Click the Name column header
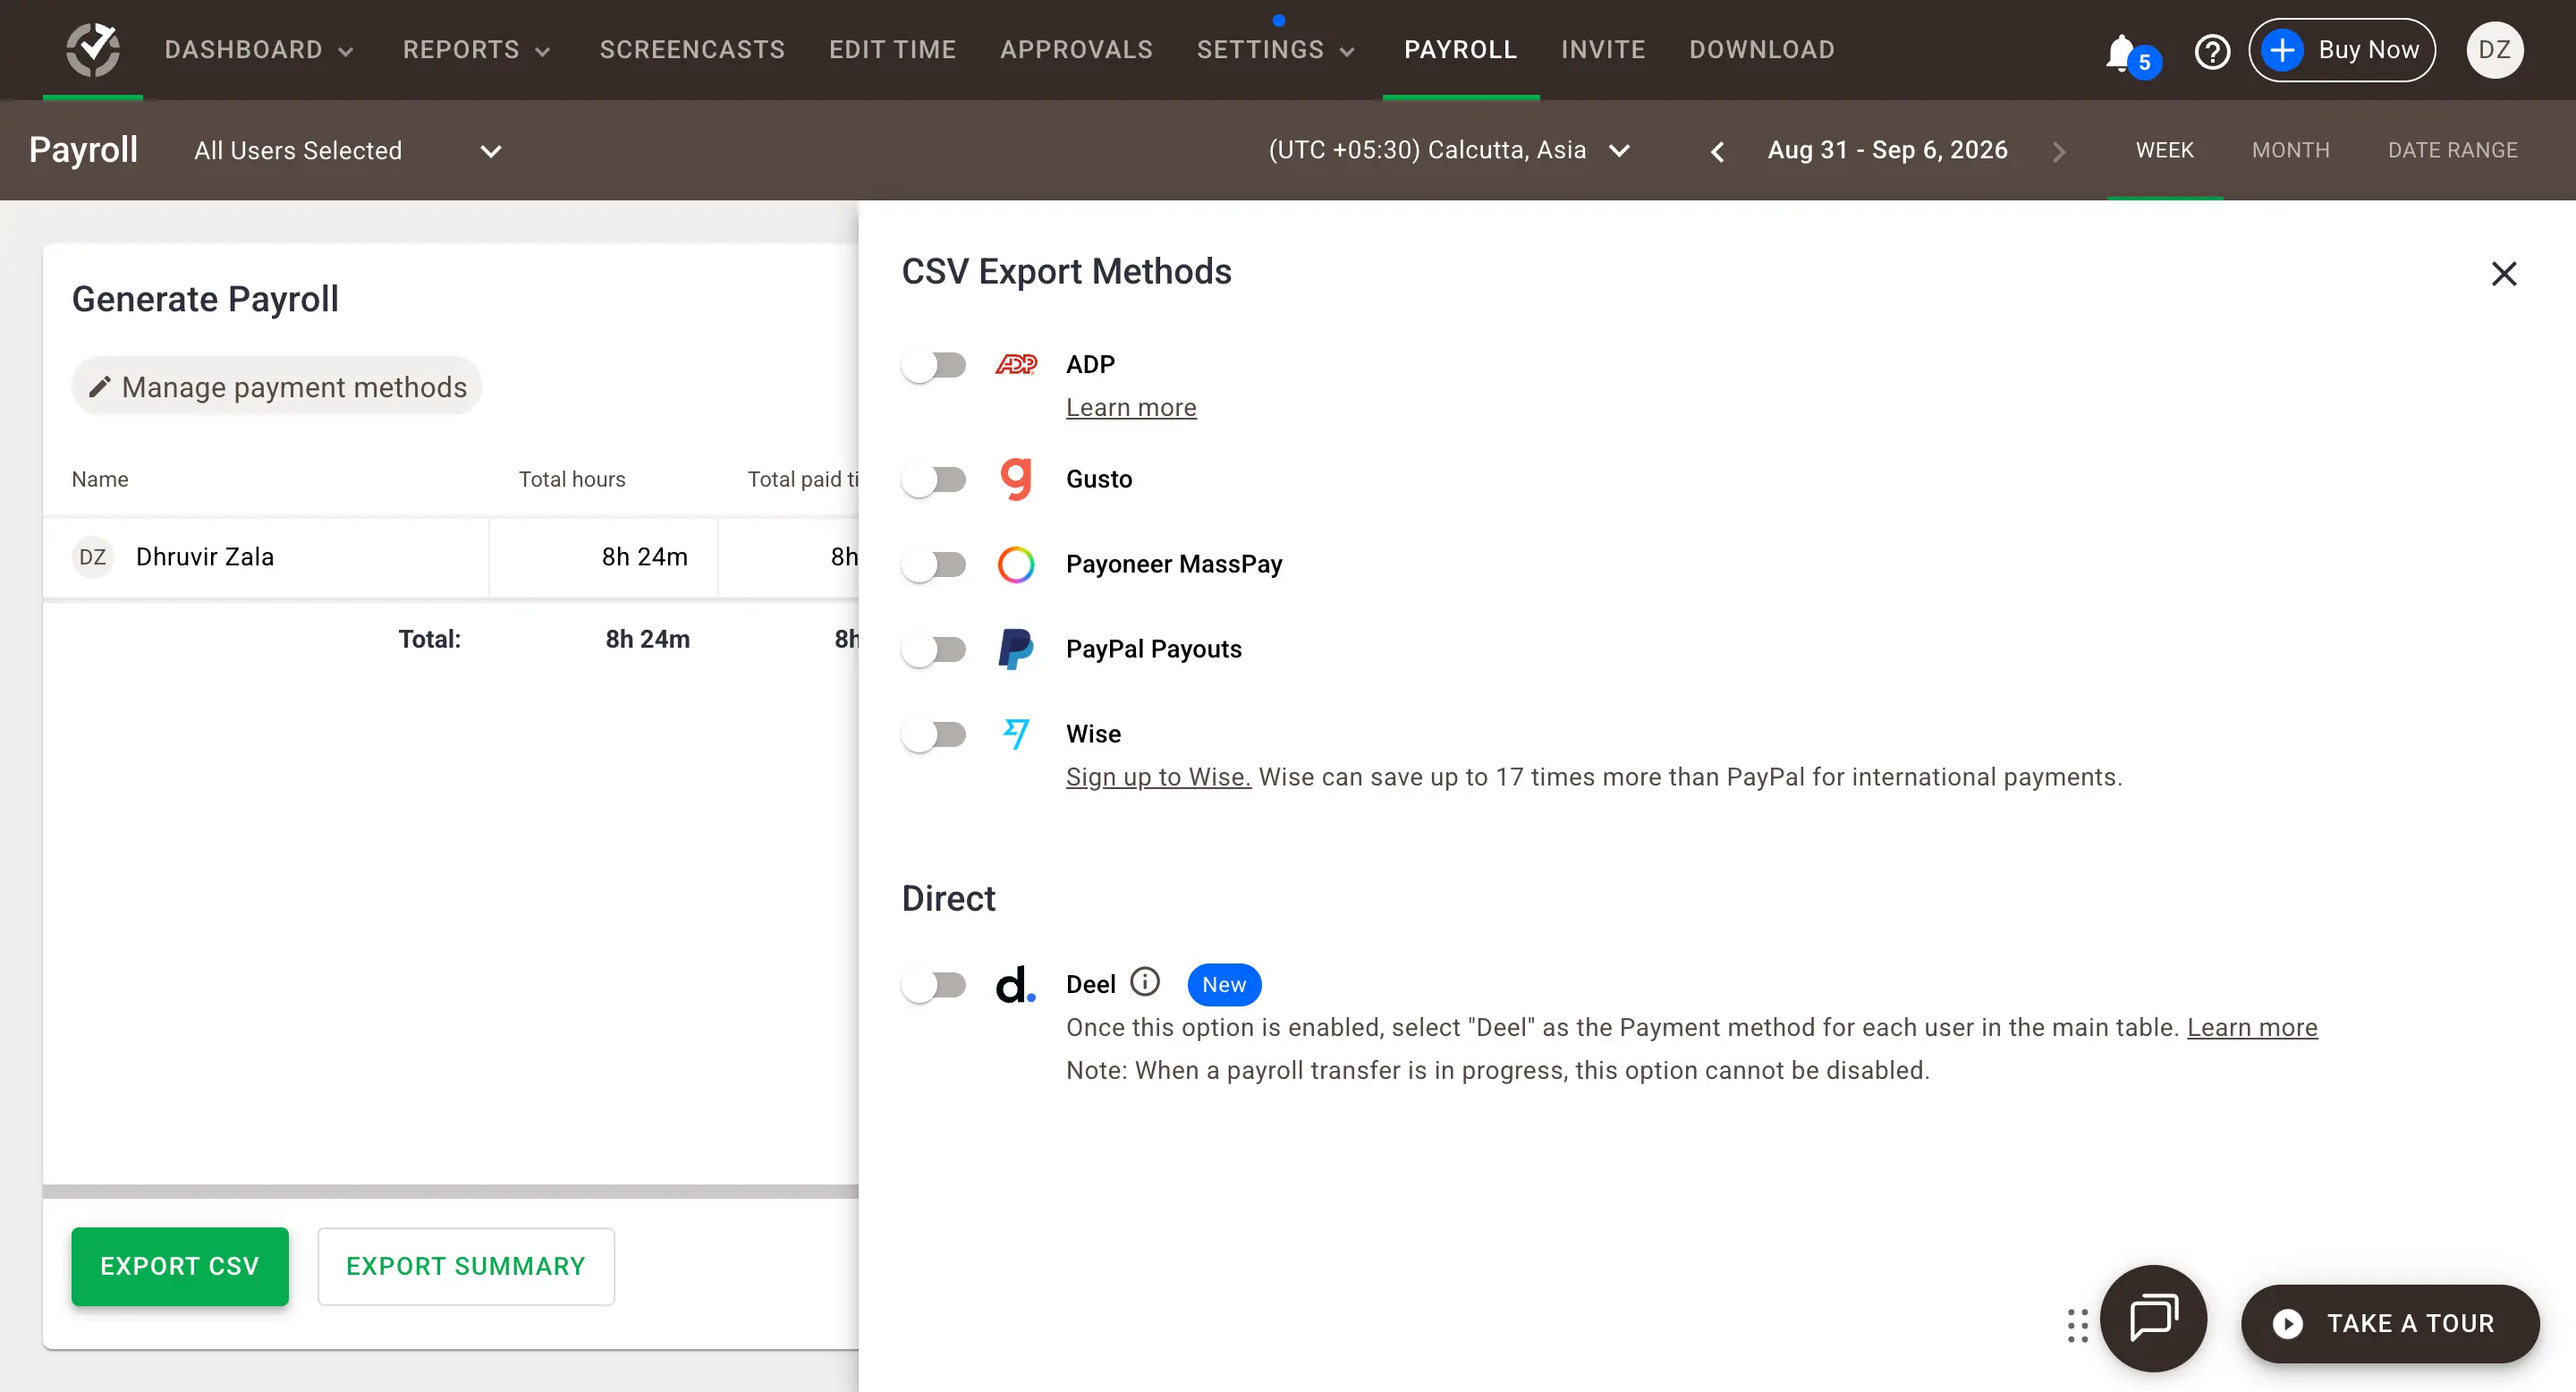This screenshot has height=1392, width=2576. point(100,479)
